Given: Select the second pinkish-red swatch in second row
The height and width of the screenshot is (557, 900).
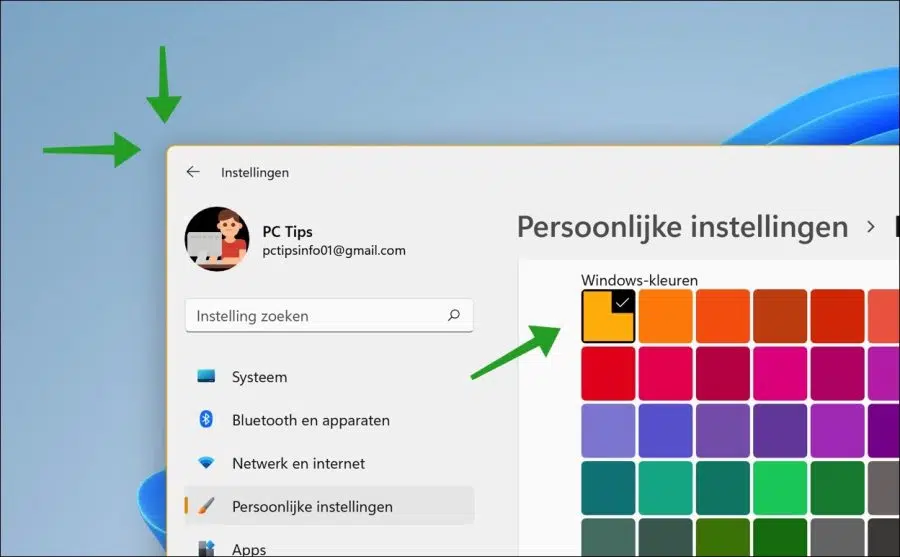Looking at the screenshot, I should (666, 373).
